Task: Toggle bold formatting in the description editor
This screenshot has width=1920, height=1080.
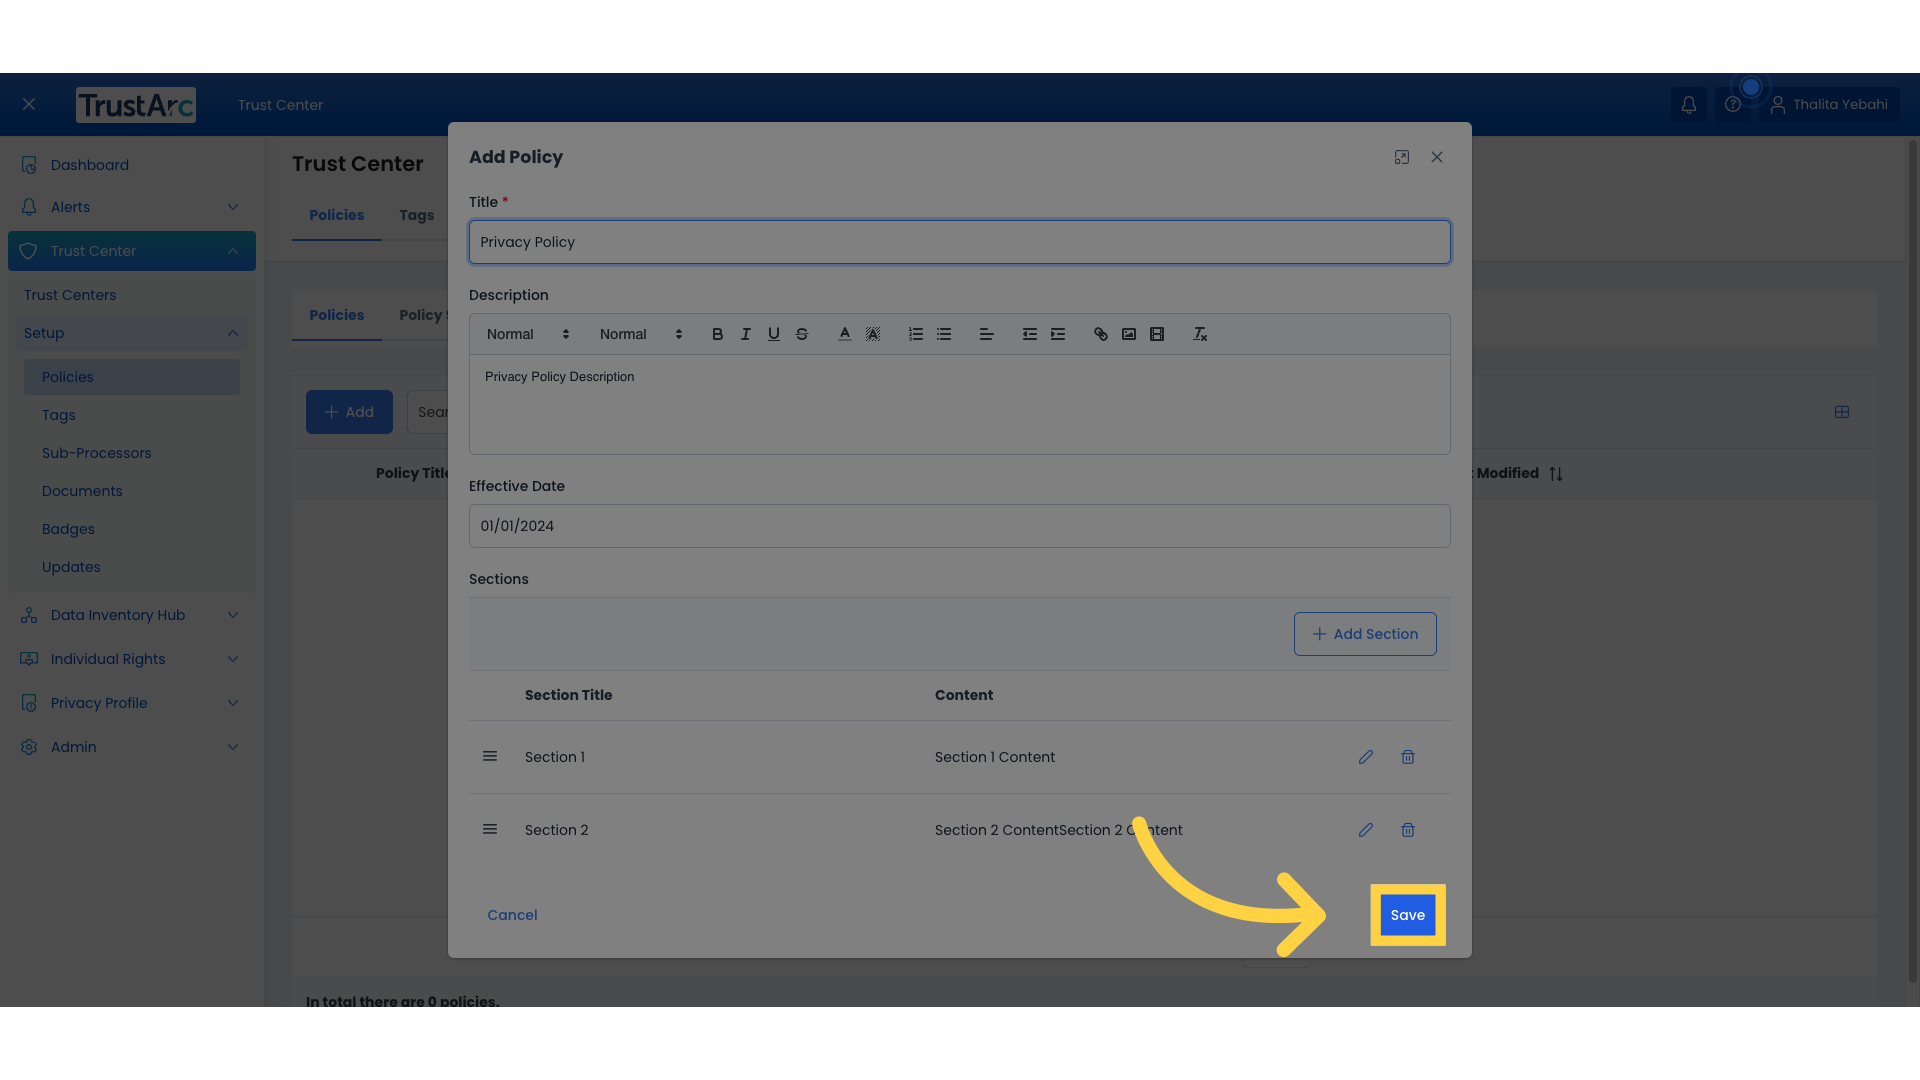Action: click(718, 334)
